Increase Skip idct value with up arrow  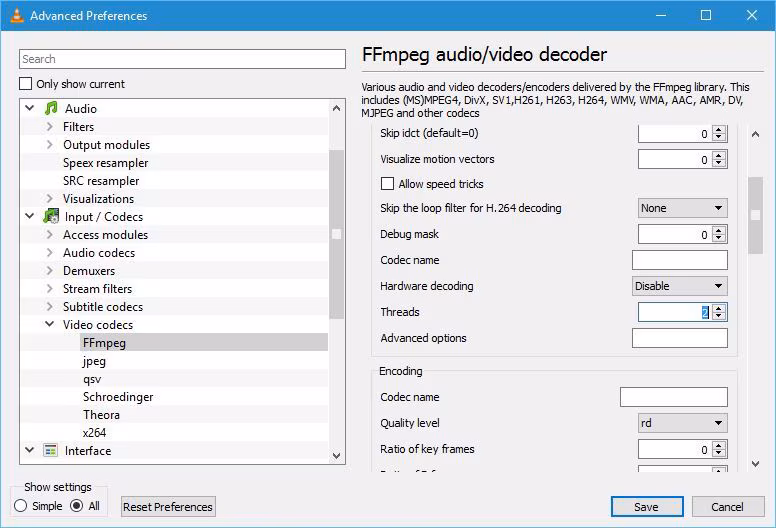719,130
